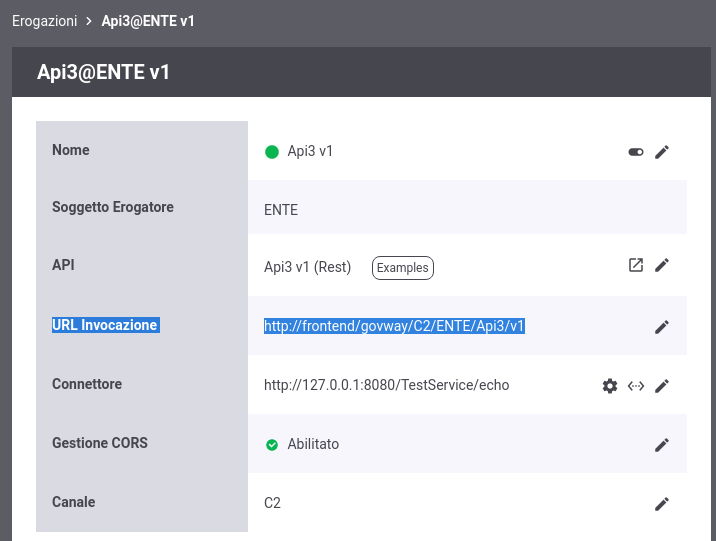Click the Api3@ENTE v1 breadcrumb entry
The image size is (716, 541).
[148, 21]
